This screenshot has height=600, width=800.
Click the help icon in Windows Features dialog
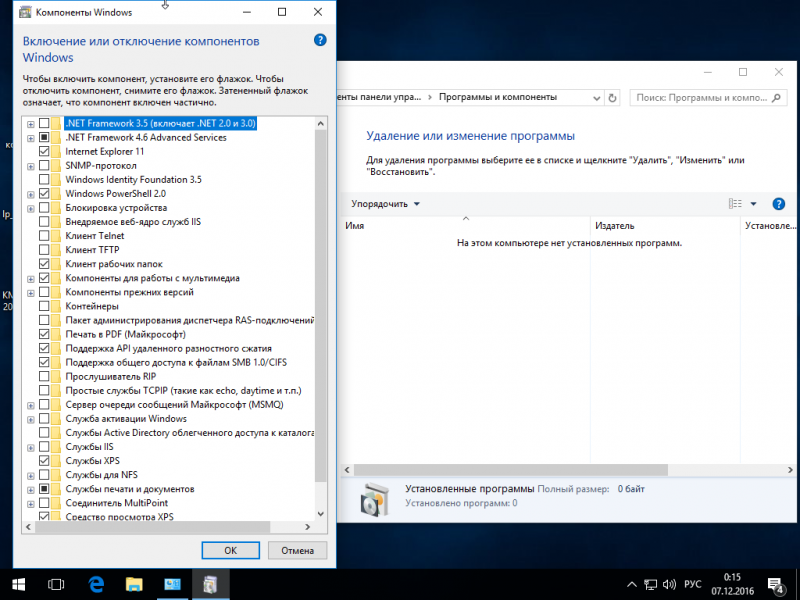[x=320, y=40]
